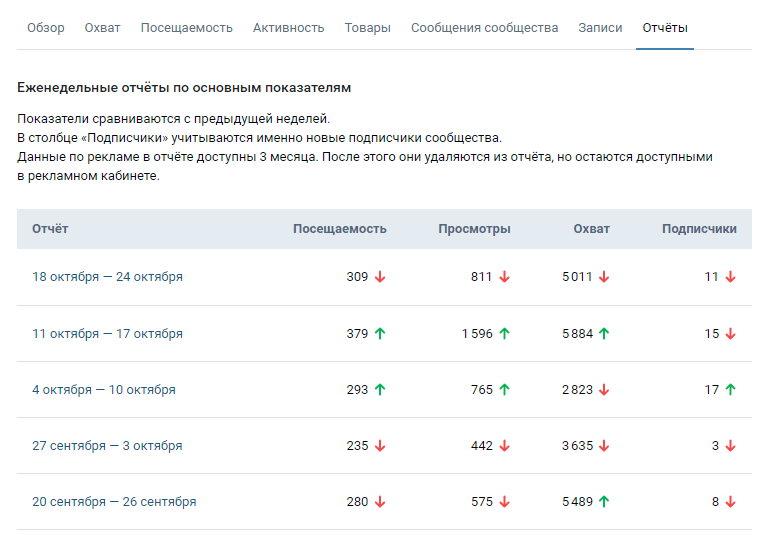Screen dimensions: 769x535
Task: Open the Обзор tab
Action: pos(46,28)
